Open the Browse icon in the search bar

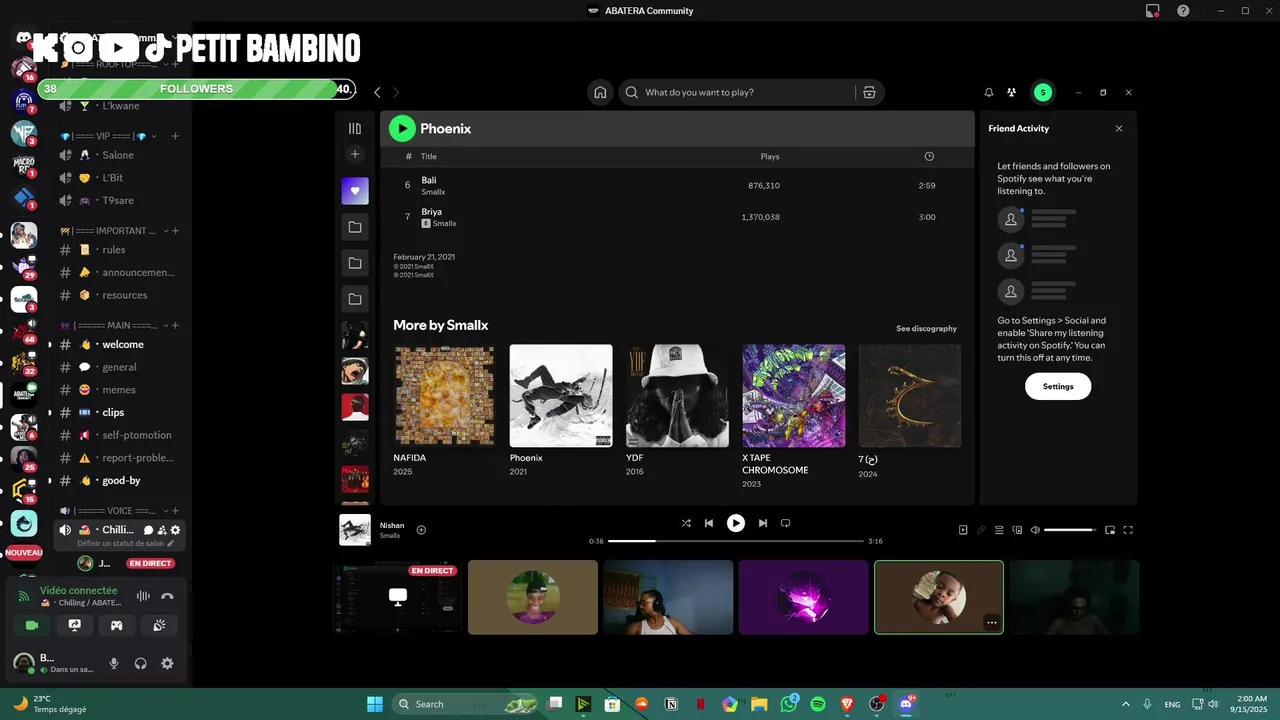click(x=869, y=92)
